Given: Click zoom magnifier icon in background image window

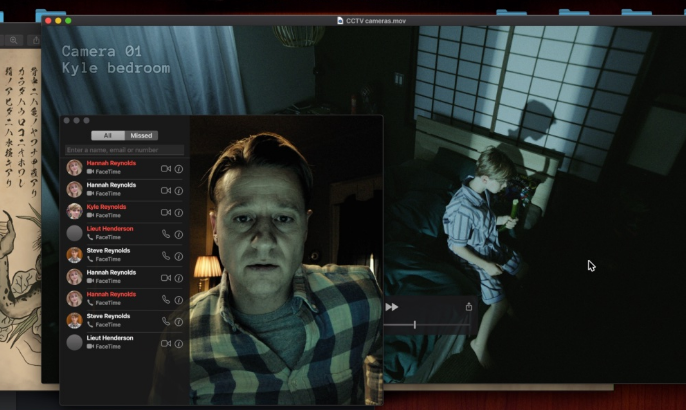Looking at the screenshot, I should coord(14,40).
